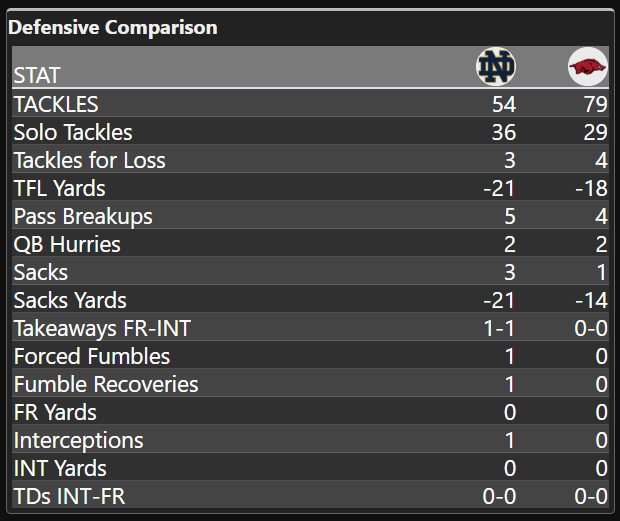Click the QB Hurries row label

click(67, 244)
